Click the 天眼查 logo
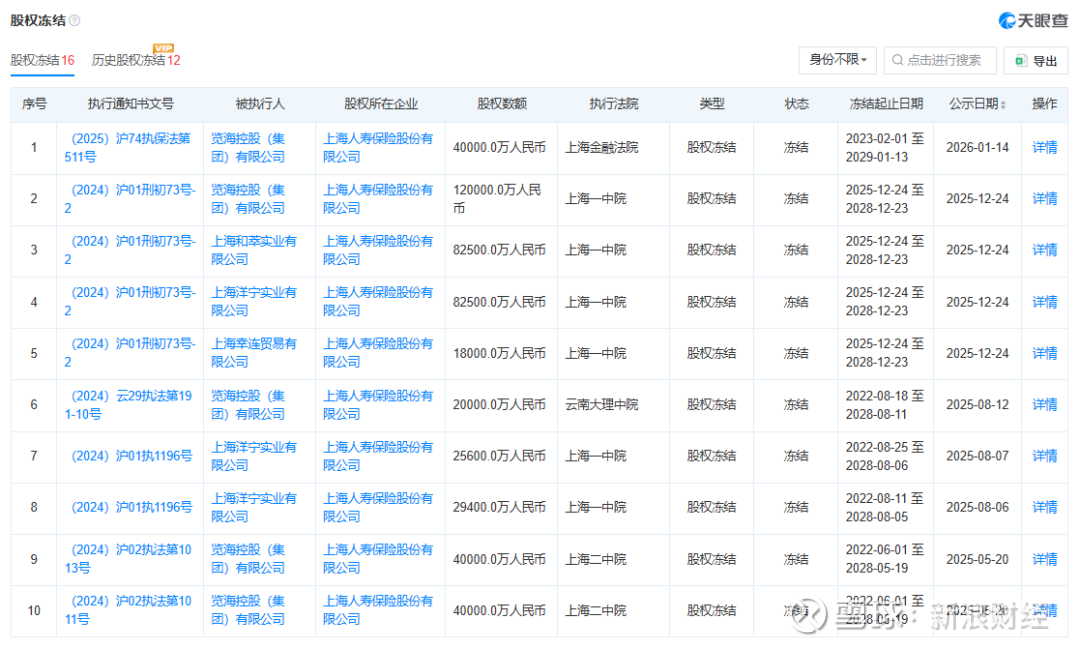Screen dimensions: 1080x649 [1033, 21]
